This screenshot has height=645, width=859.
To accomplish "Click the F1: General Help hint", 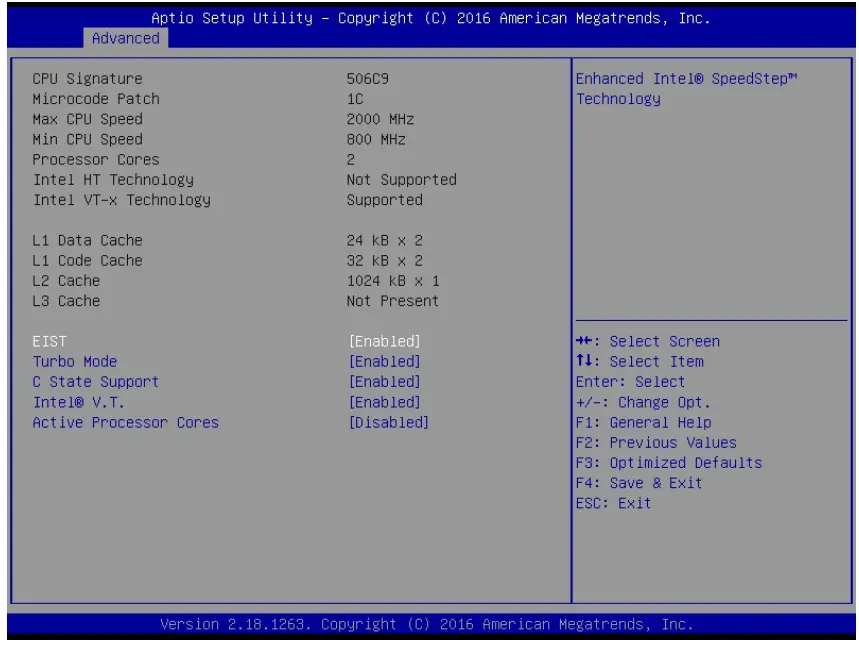I will pyautogui.click(x=643, y=423).
